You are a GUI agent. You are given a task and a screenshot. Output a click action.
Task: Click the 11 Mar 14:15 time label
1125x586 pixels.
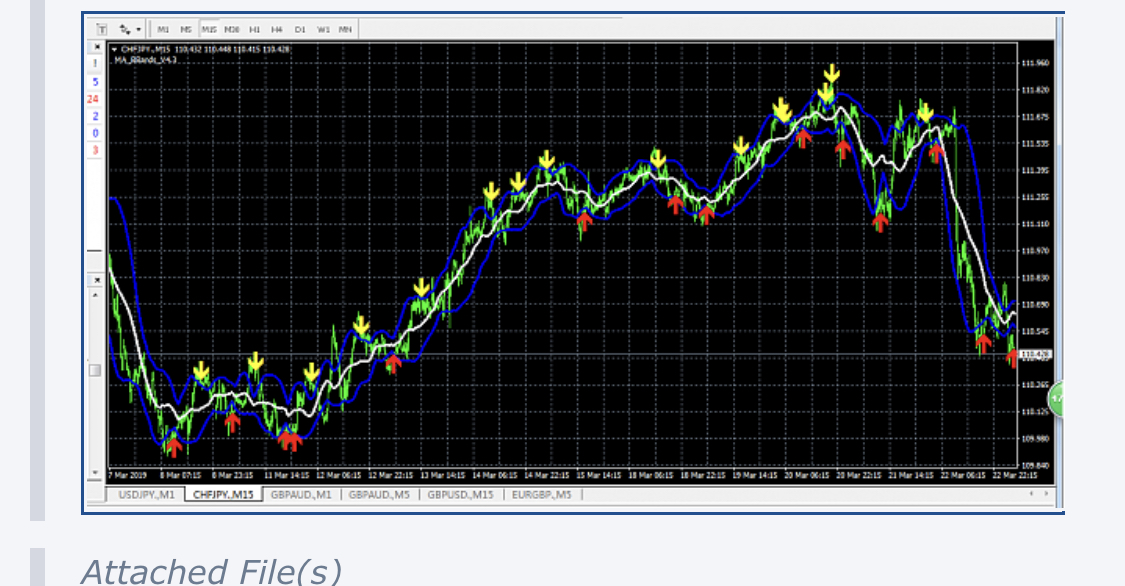coord(286,476)
